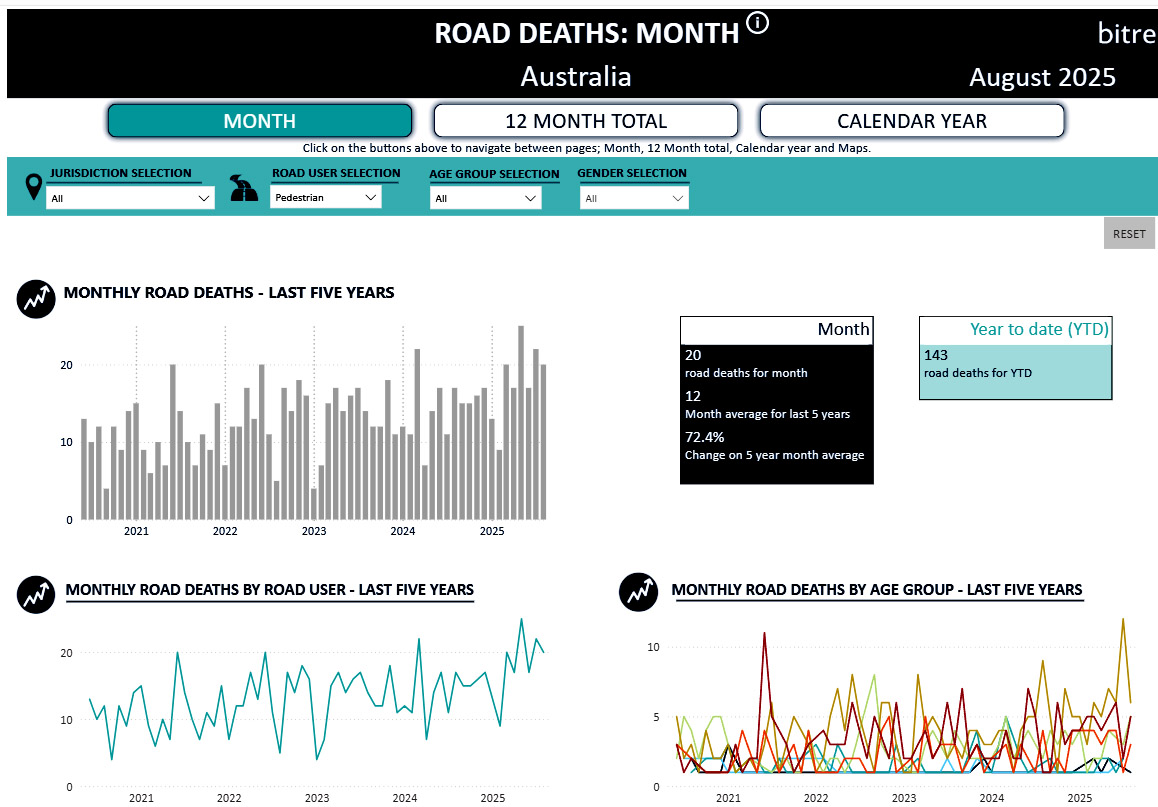
Task: Click the info icon beside Road Deaths title
Action: click(x=758, y=23)
